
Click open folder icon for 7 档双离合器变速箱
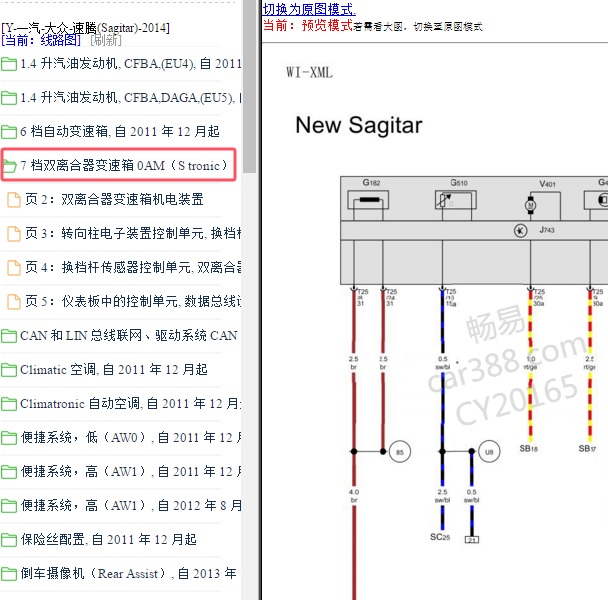(x=10, y=166)
